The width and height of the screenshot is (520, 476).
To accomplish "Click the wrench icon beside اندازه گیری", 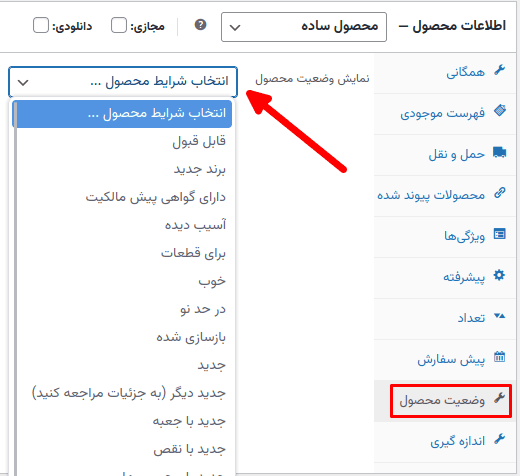I will click(x=500, y=439).
